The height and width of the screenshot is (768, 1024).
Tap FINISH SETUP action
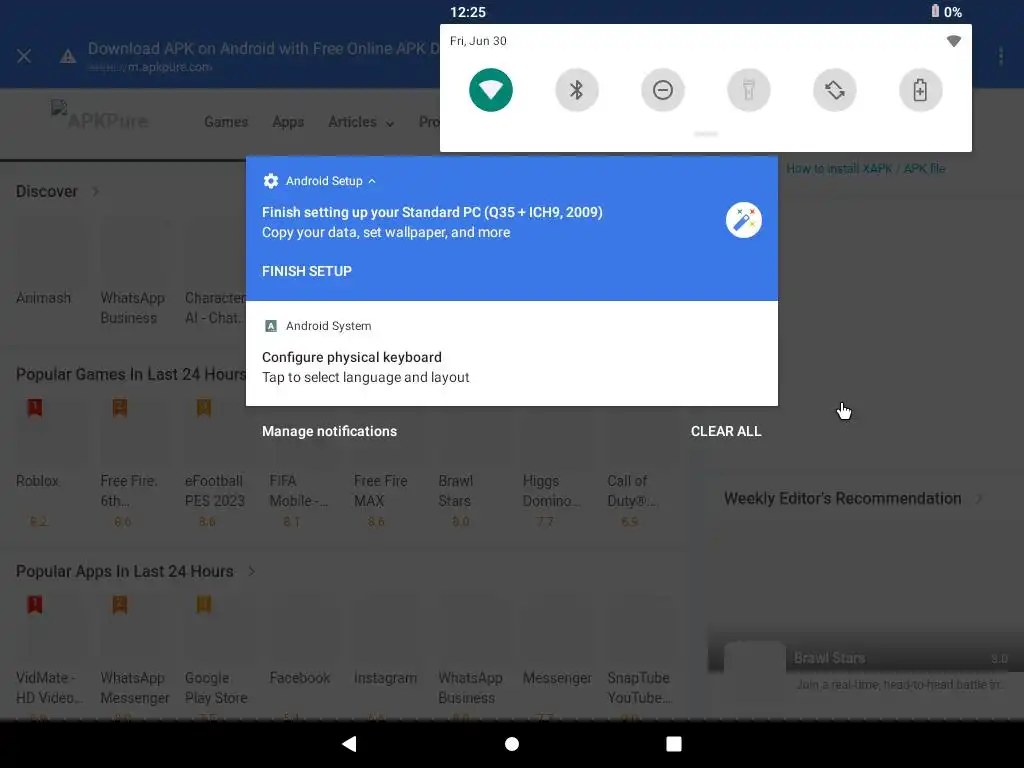pyautogui.click(x=307, y=271)
